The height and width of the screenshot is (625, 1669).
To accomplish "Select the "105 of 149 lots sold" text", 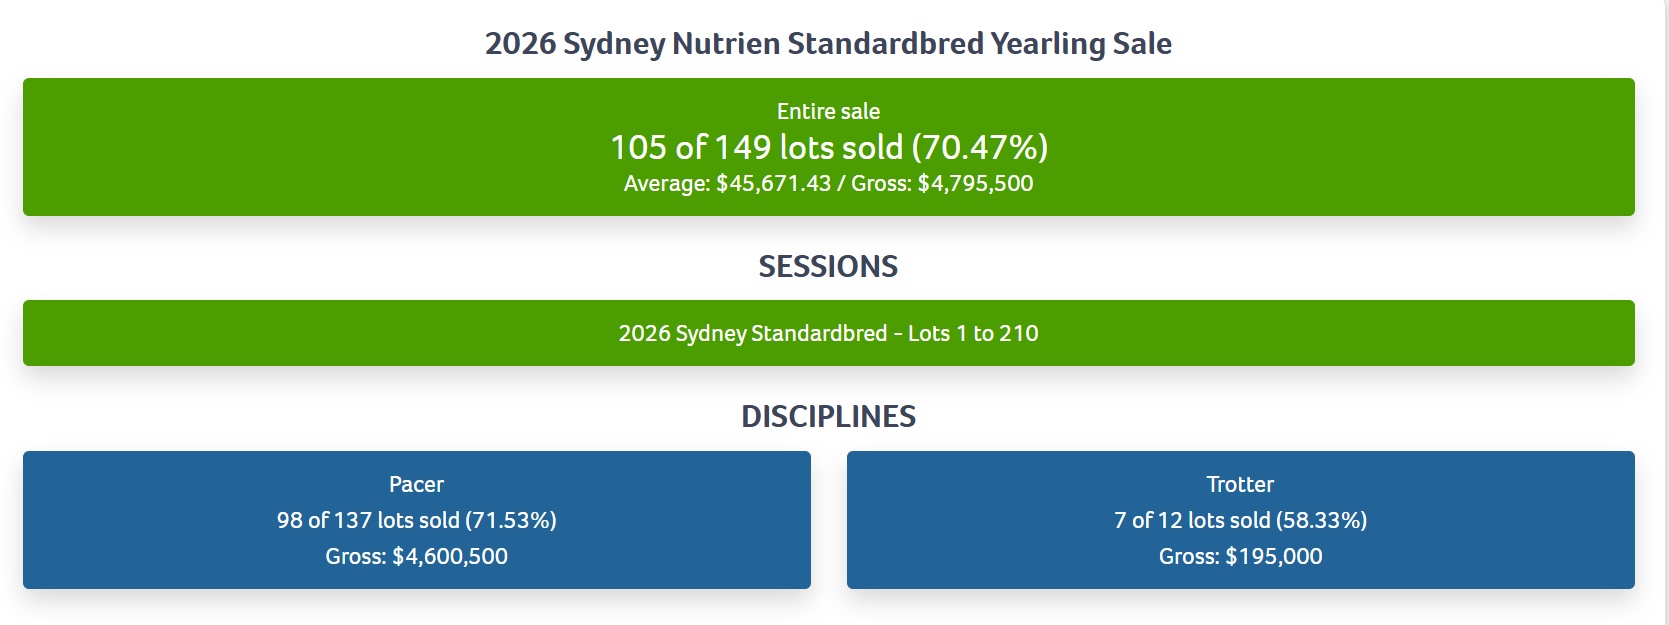I will (756, 147).
